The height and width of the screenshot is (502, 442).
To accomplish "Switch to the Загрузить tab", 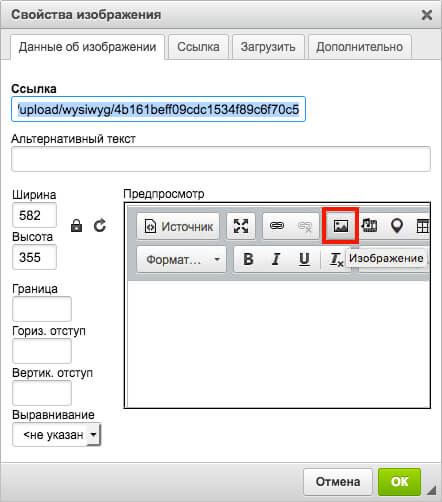I will (x=268, y=47).
